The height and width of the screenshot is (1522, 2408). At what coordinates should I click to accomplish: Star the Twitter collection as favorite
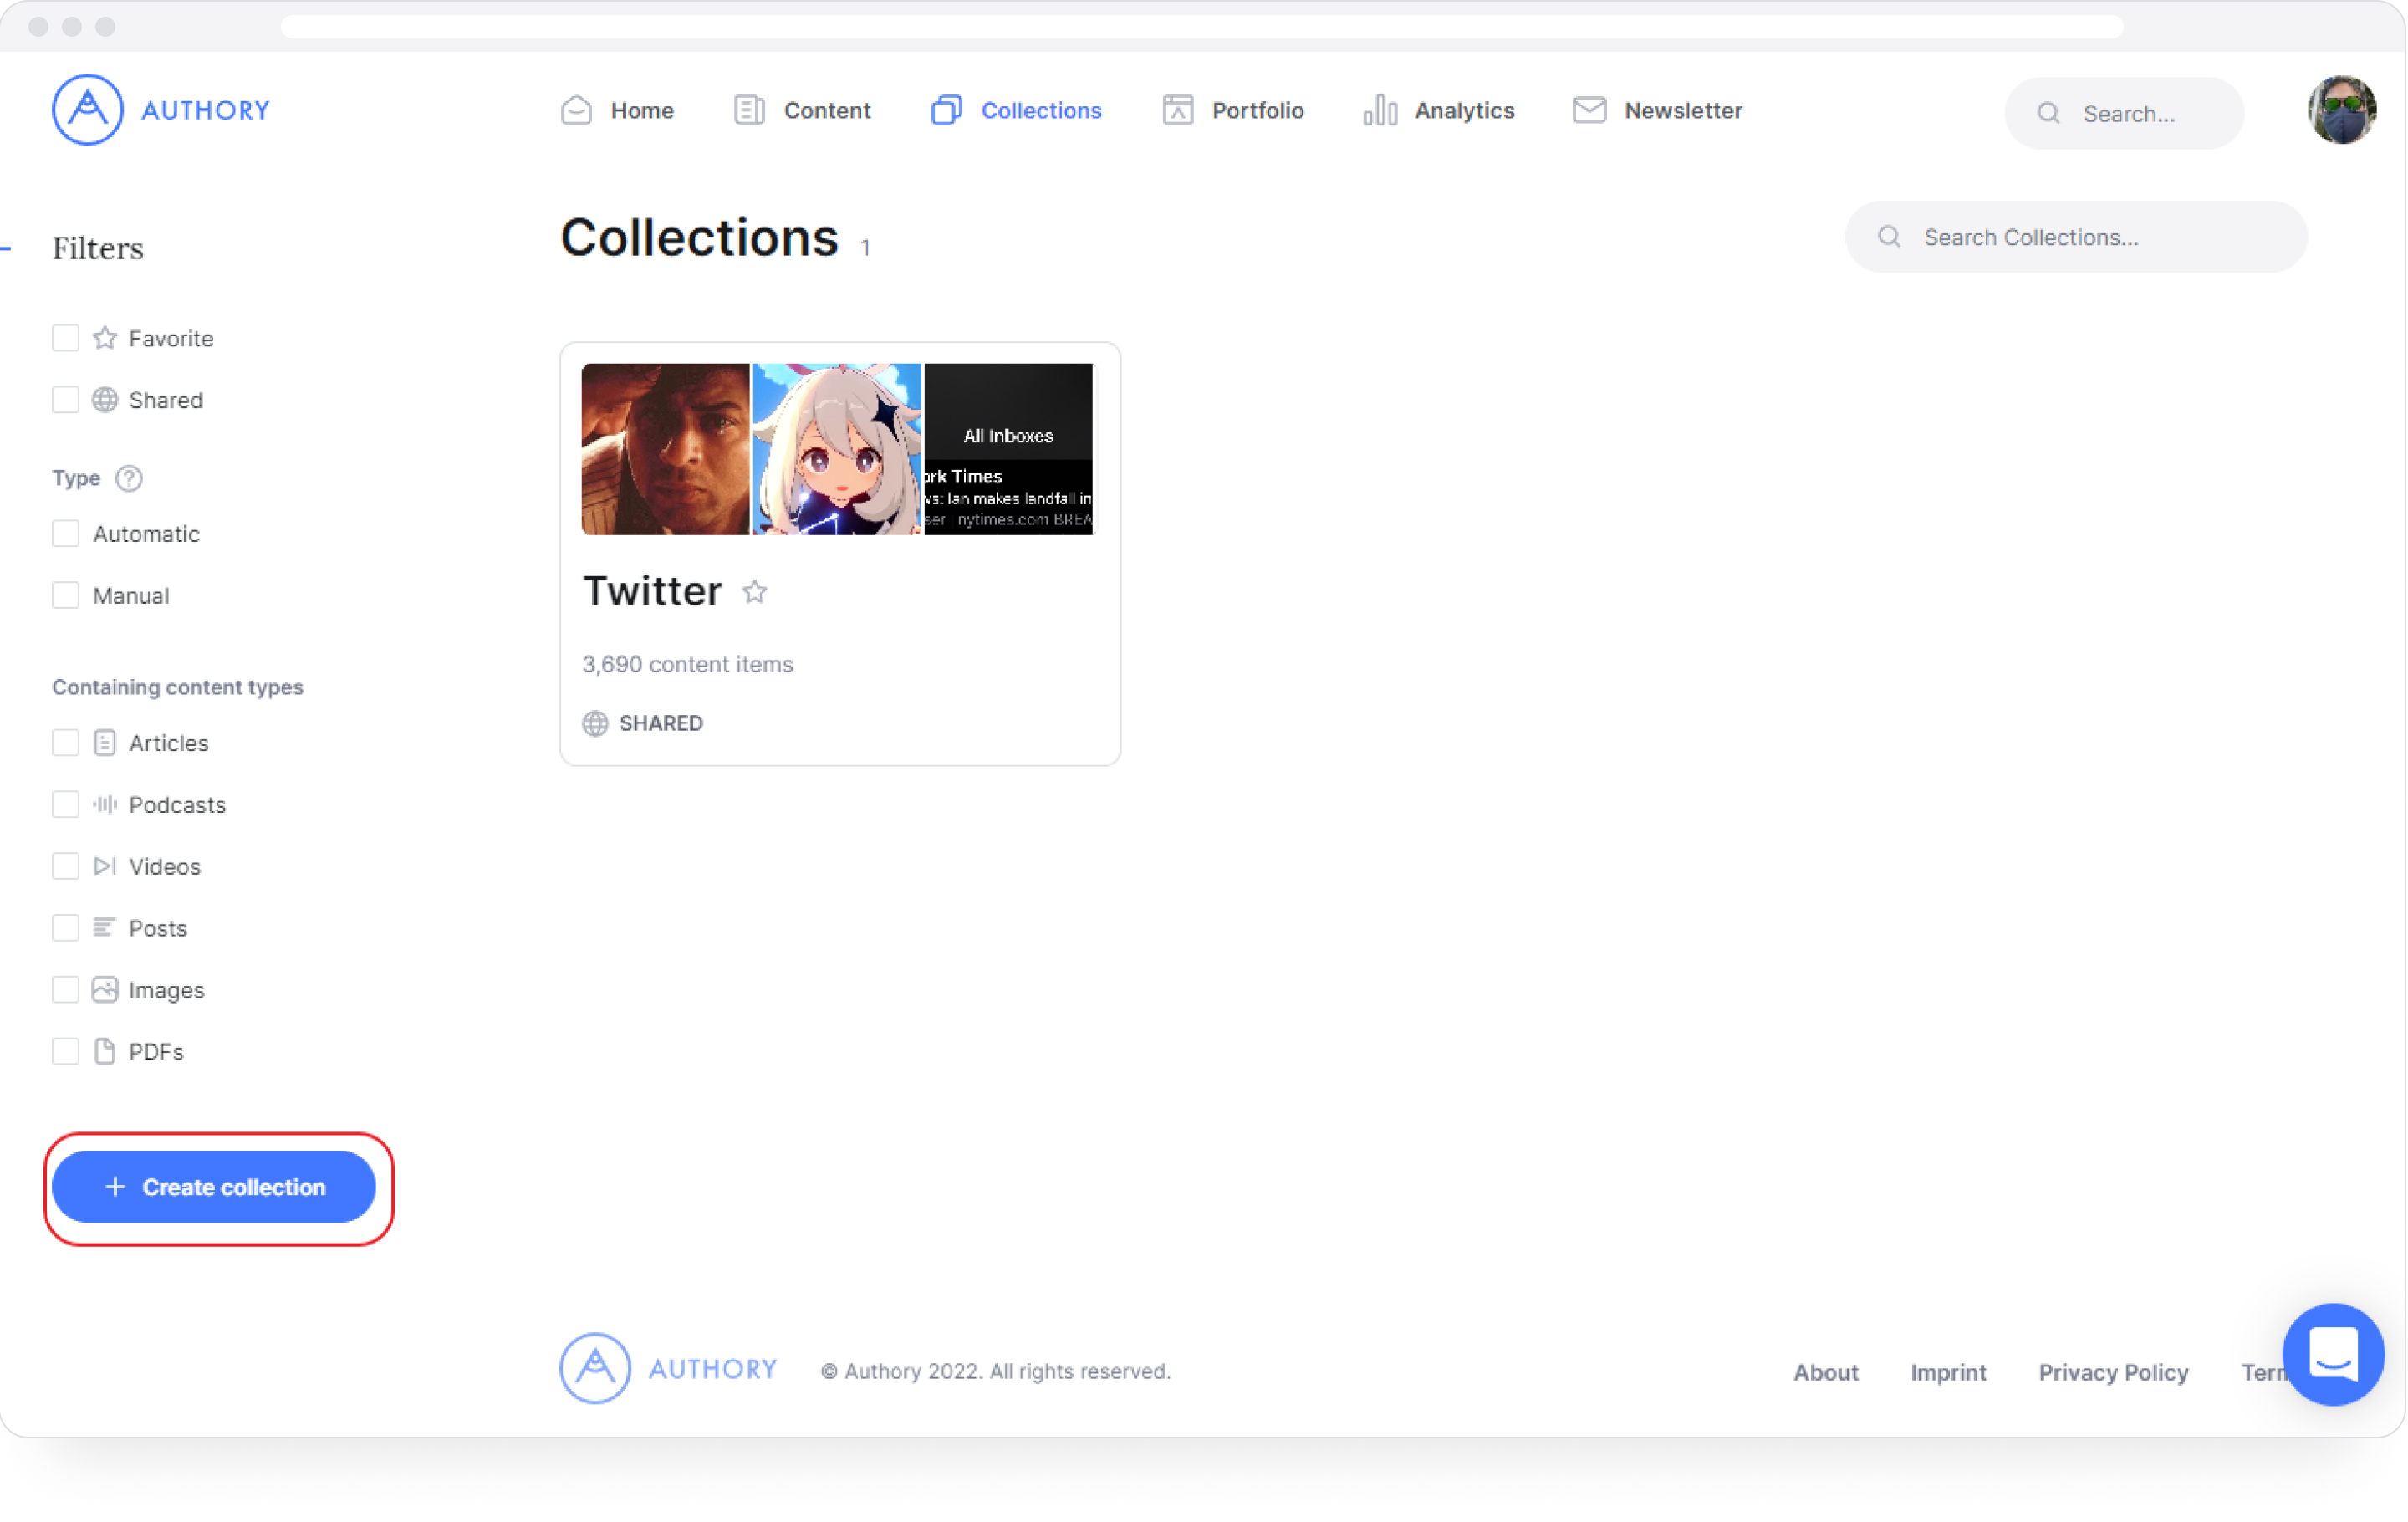pyautogui.click(x=755, y=592)
